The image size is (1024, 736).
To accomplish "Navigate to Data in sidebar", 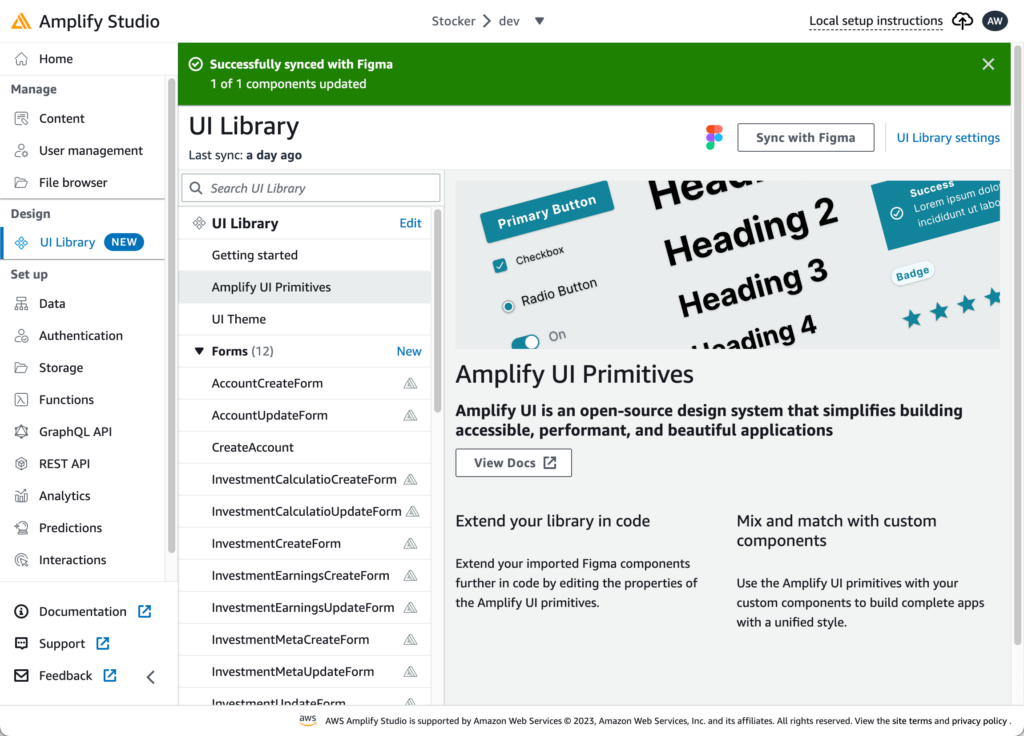I will (52, 304).
